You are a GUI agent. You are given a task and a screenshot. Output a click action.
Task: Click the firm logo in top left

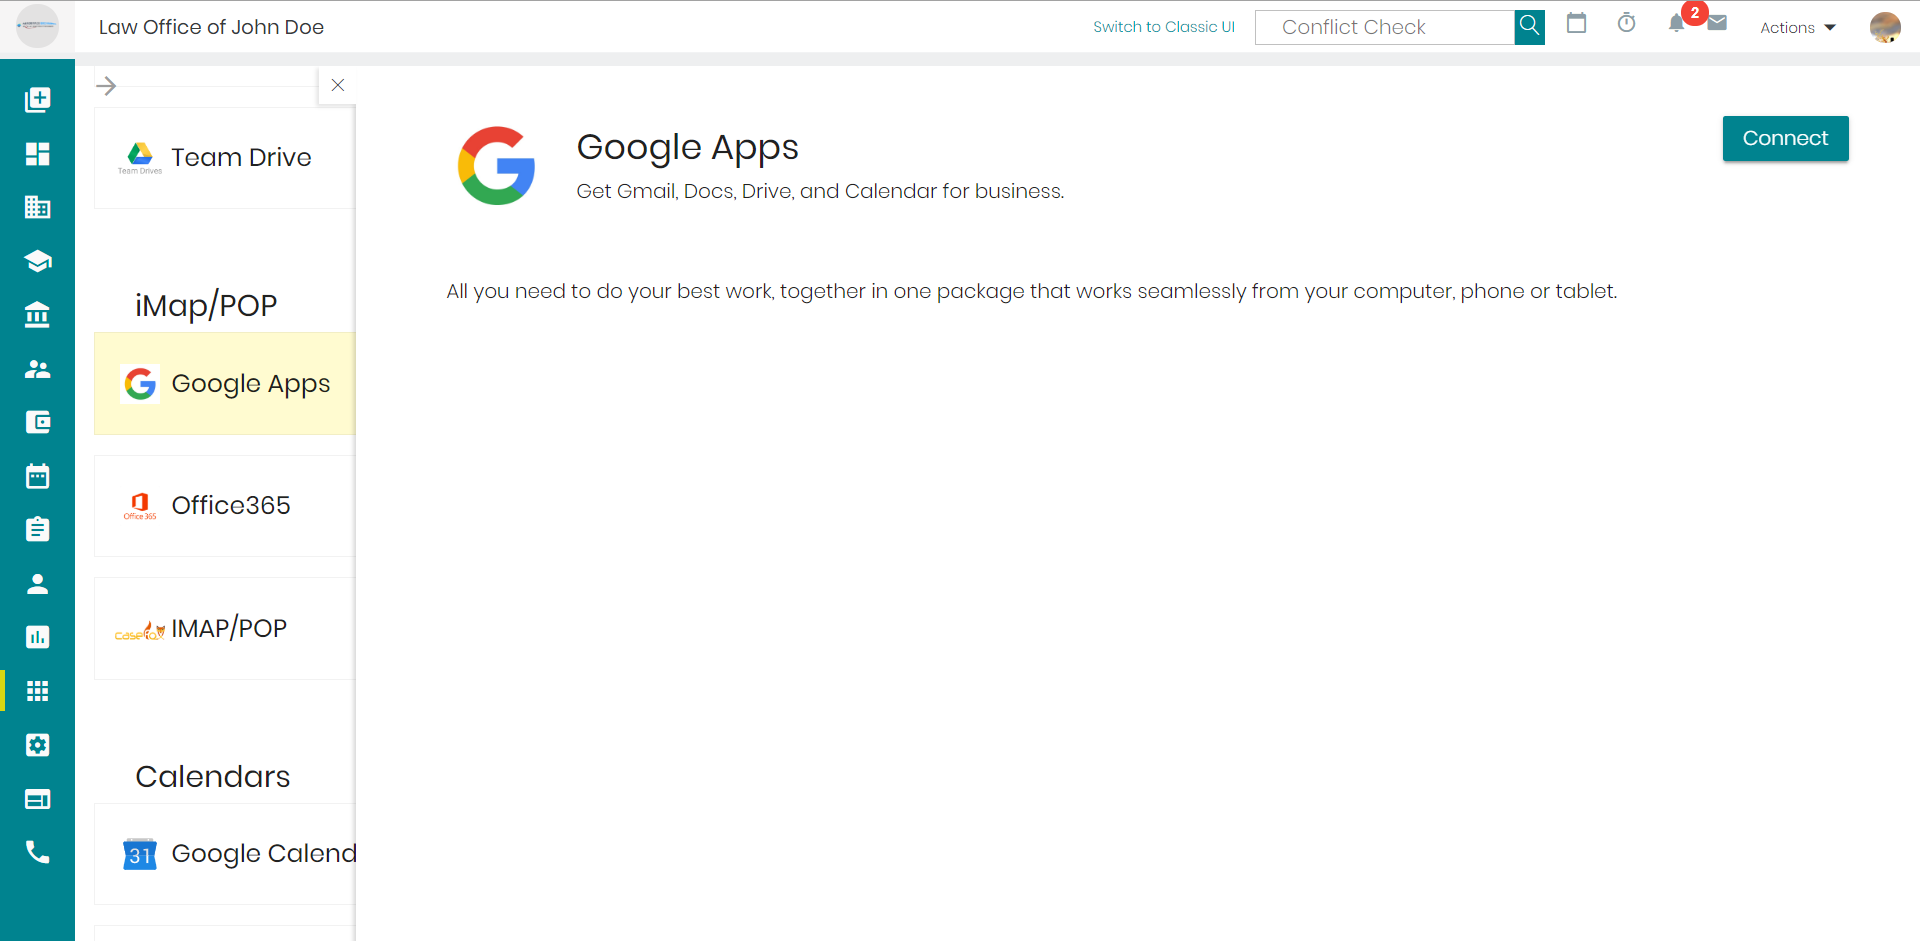37,26
